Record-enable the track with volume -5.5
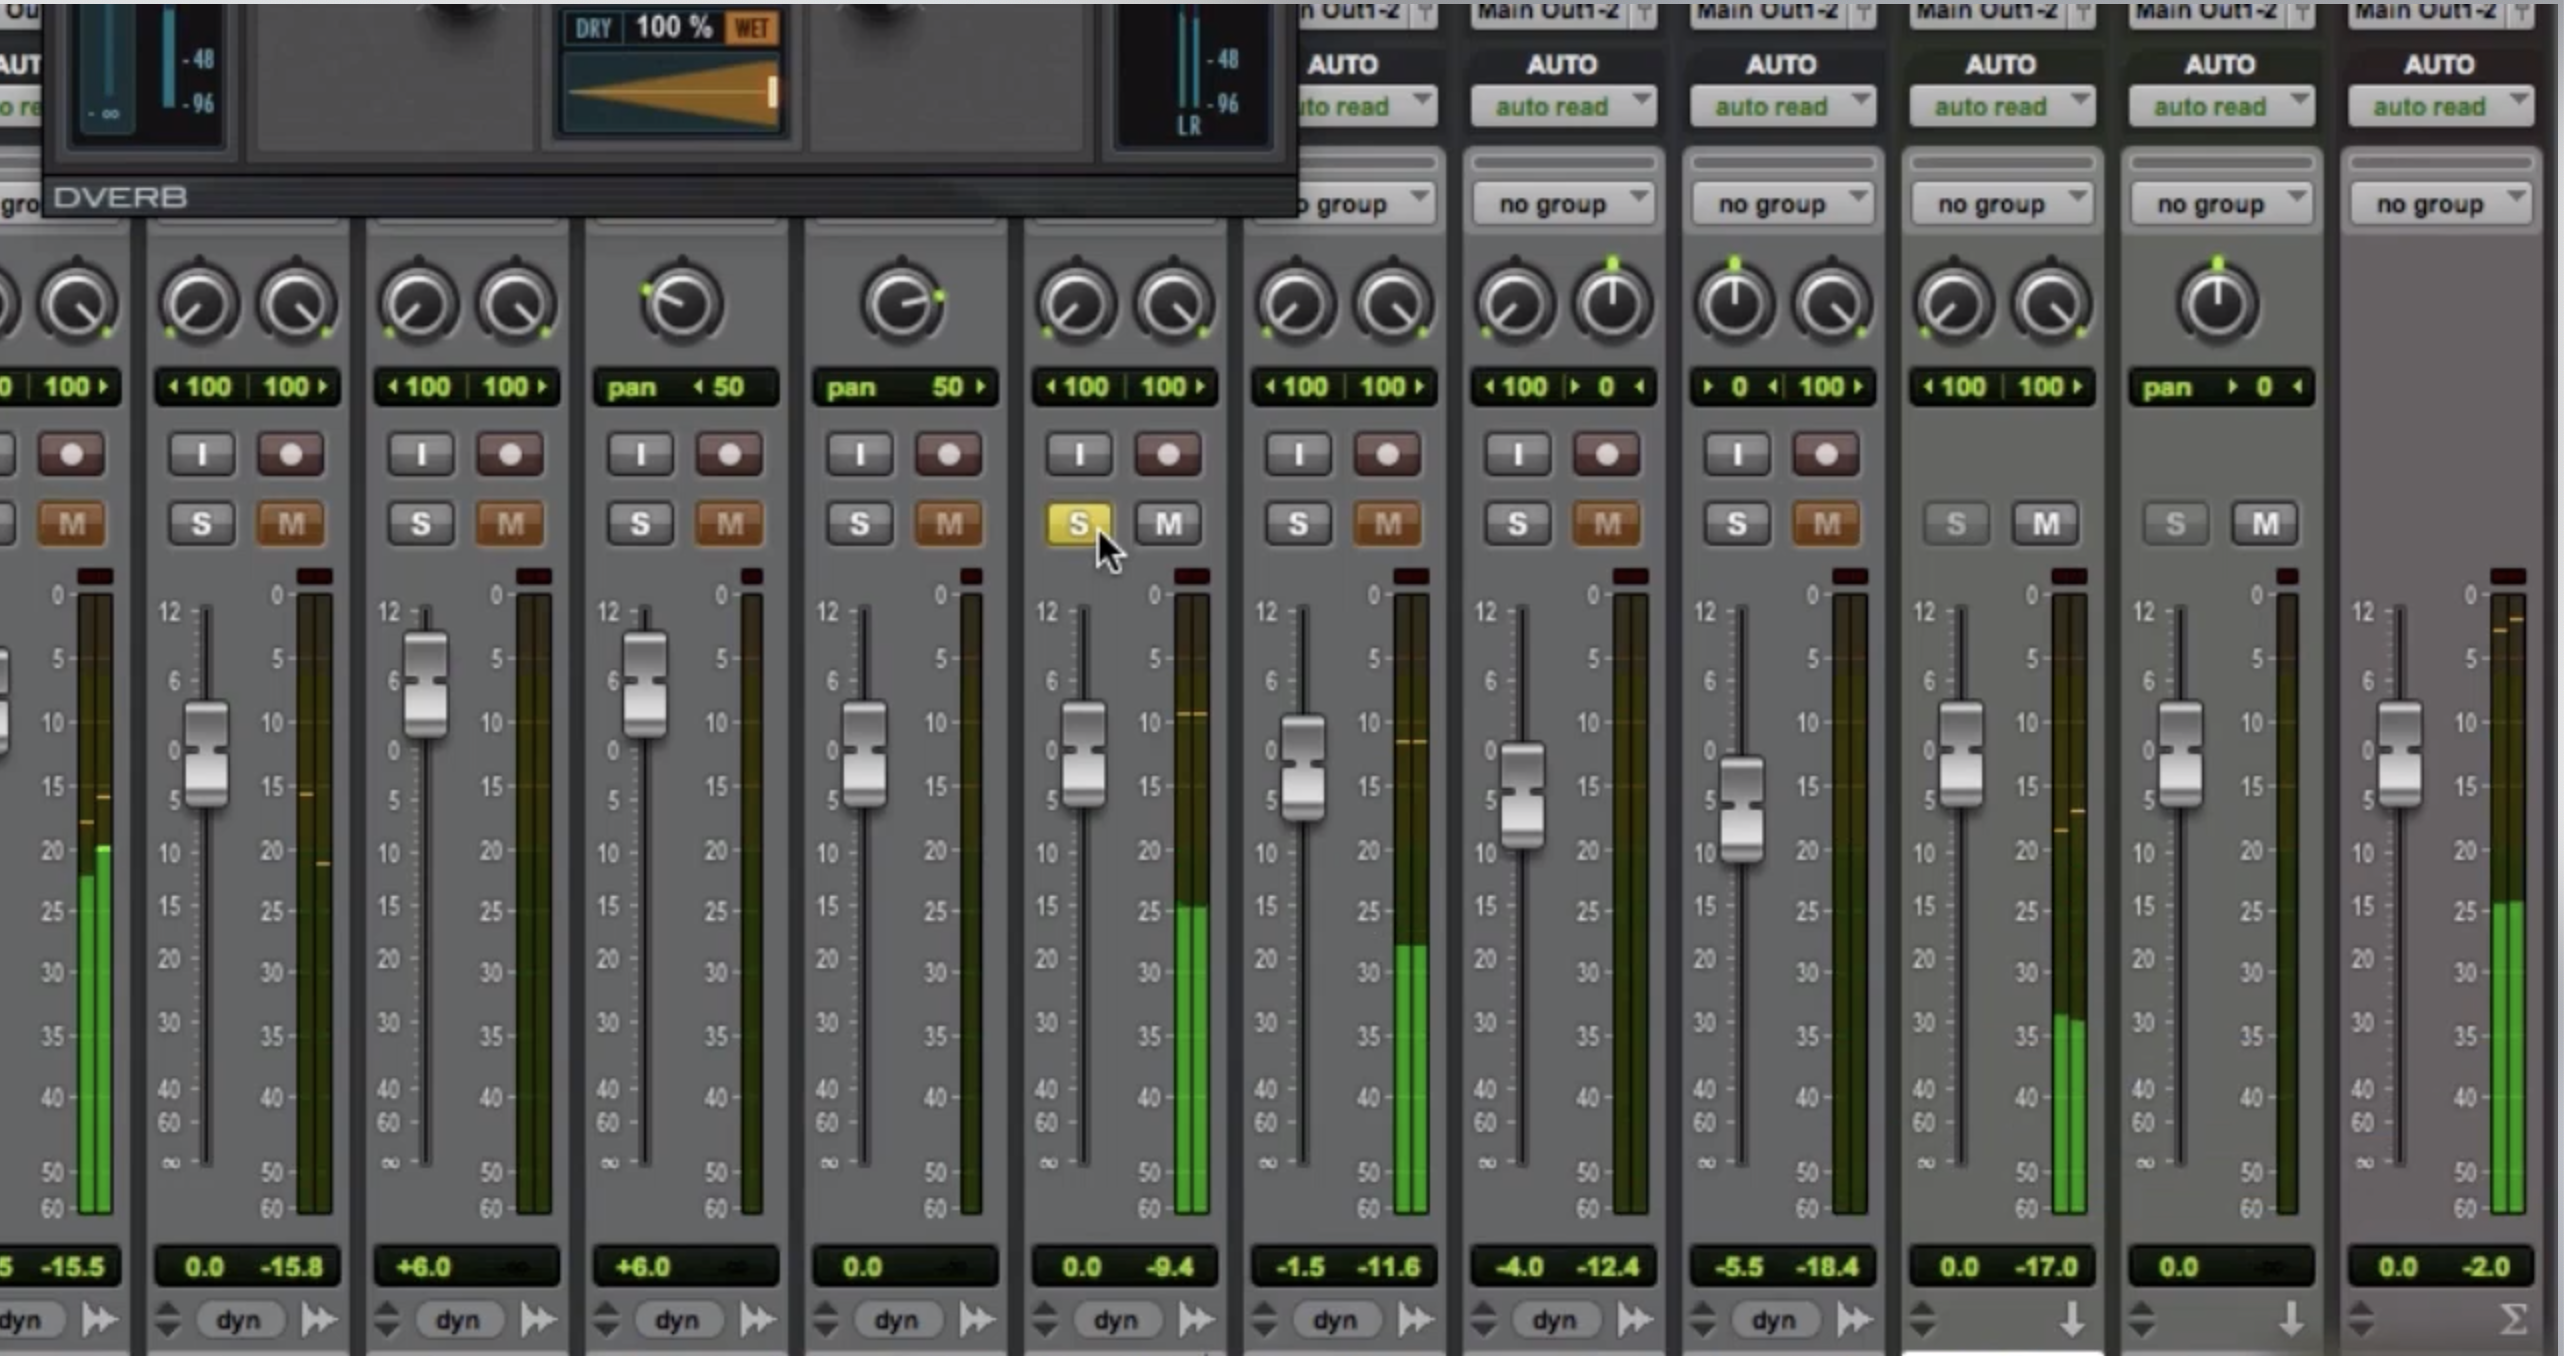 coord(1826,455)
